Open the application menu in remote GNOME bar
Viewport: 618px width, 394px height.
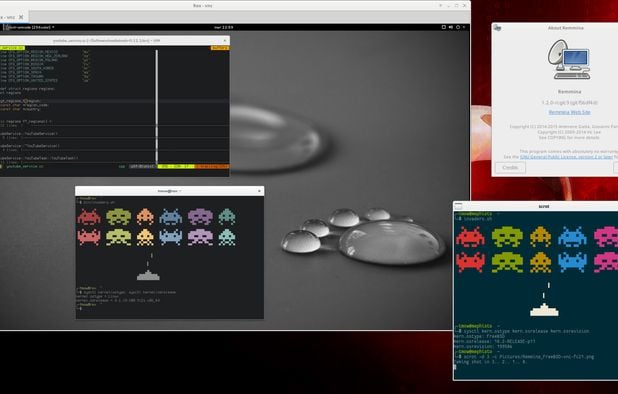28,27
